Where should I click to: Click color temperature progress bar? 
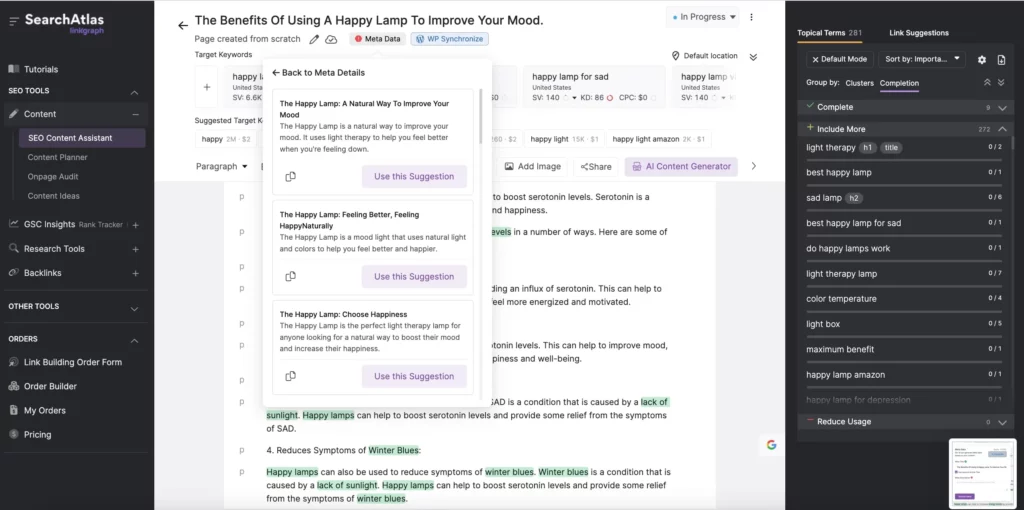coord(904,311)
